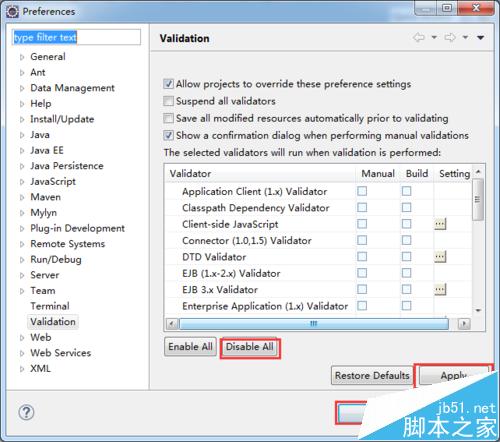Click the Restore Defaults button
The image size is (500, 442).
pos(372,375)
